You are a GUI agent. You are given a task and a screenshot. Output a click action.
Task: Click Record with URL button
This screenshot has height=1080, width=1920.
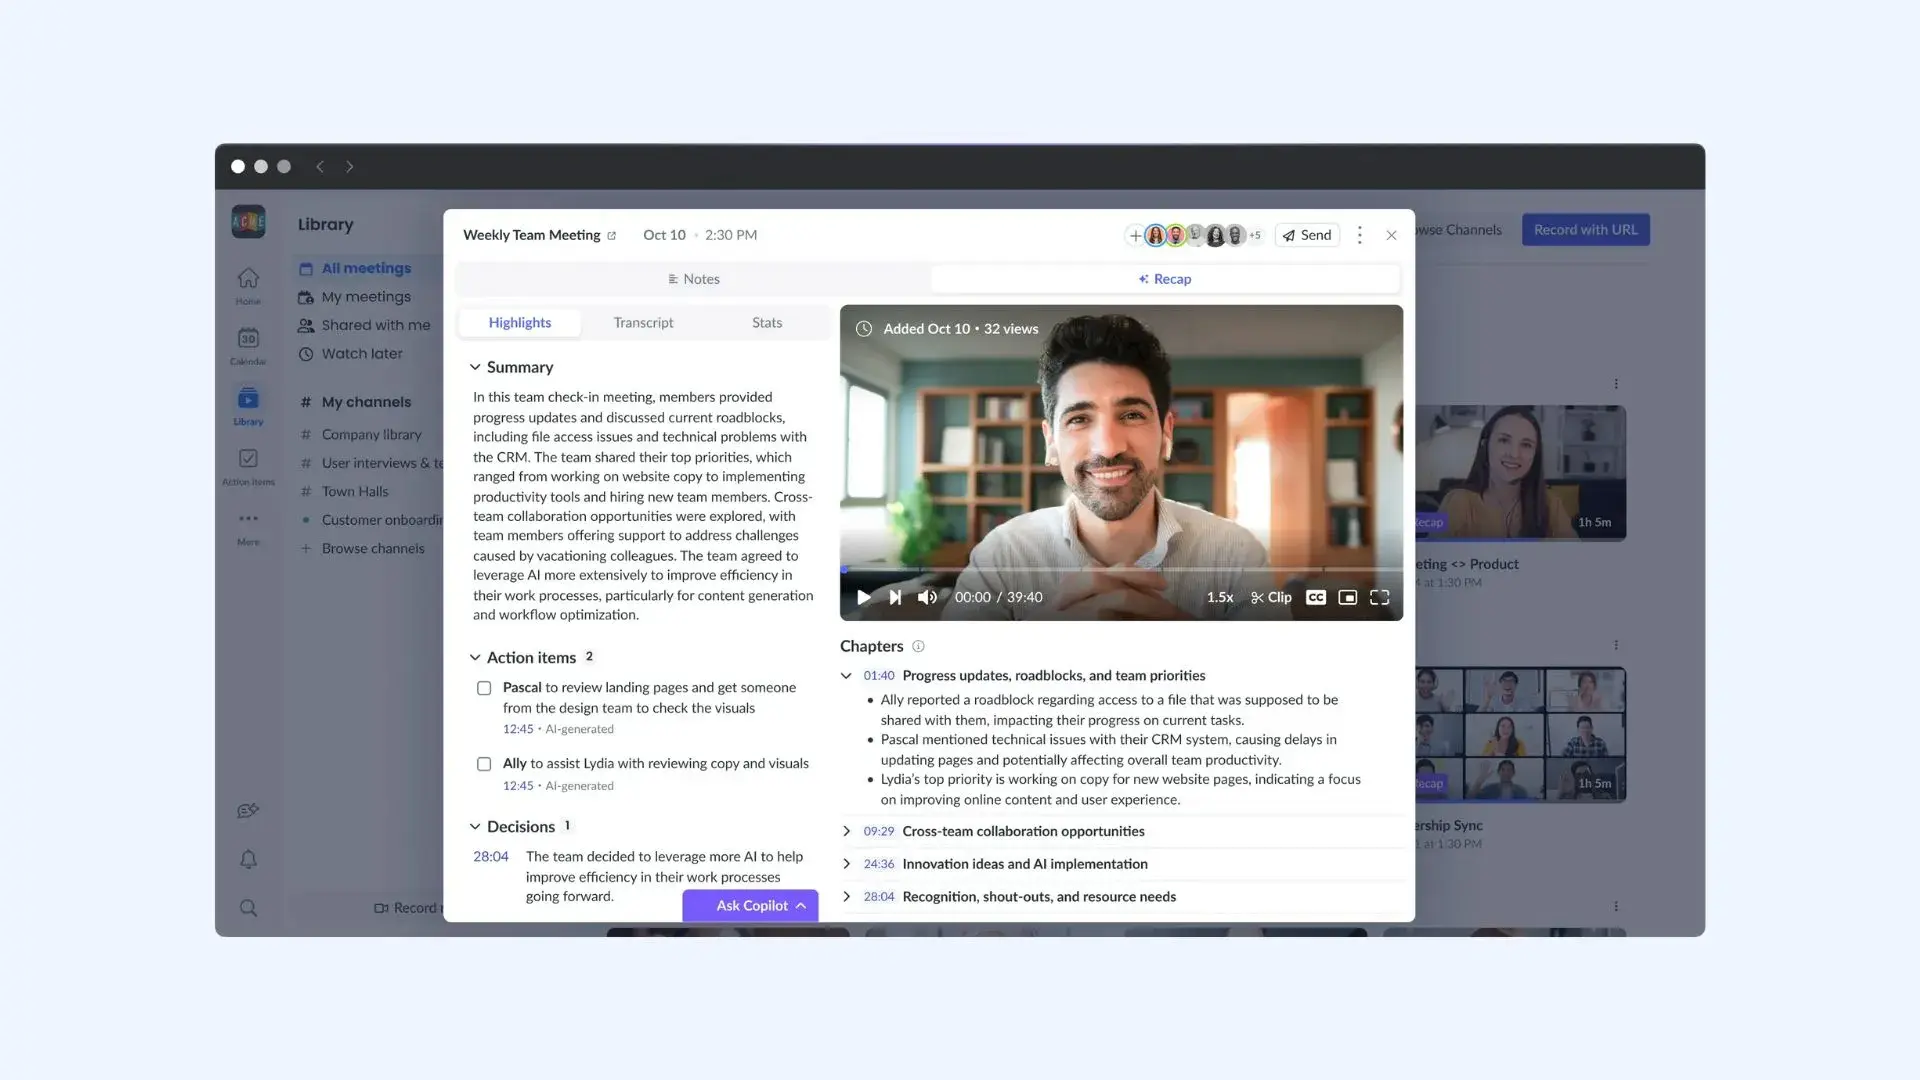[1586, 230]
